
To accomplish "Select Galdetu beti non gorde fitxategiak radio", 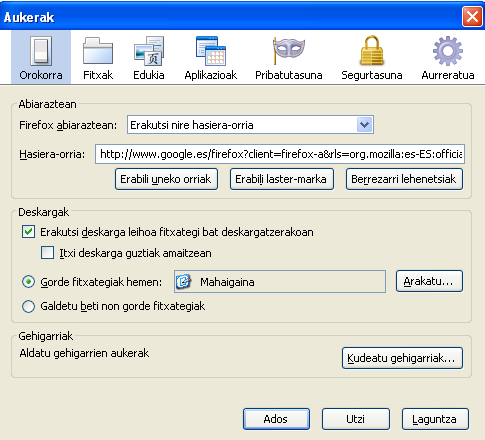I will click(x=28, y=306).
